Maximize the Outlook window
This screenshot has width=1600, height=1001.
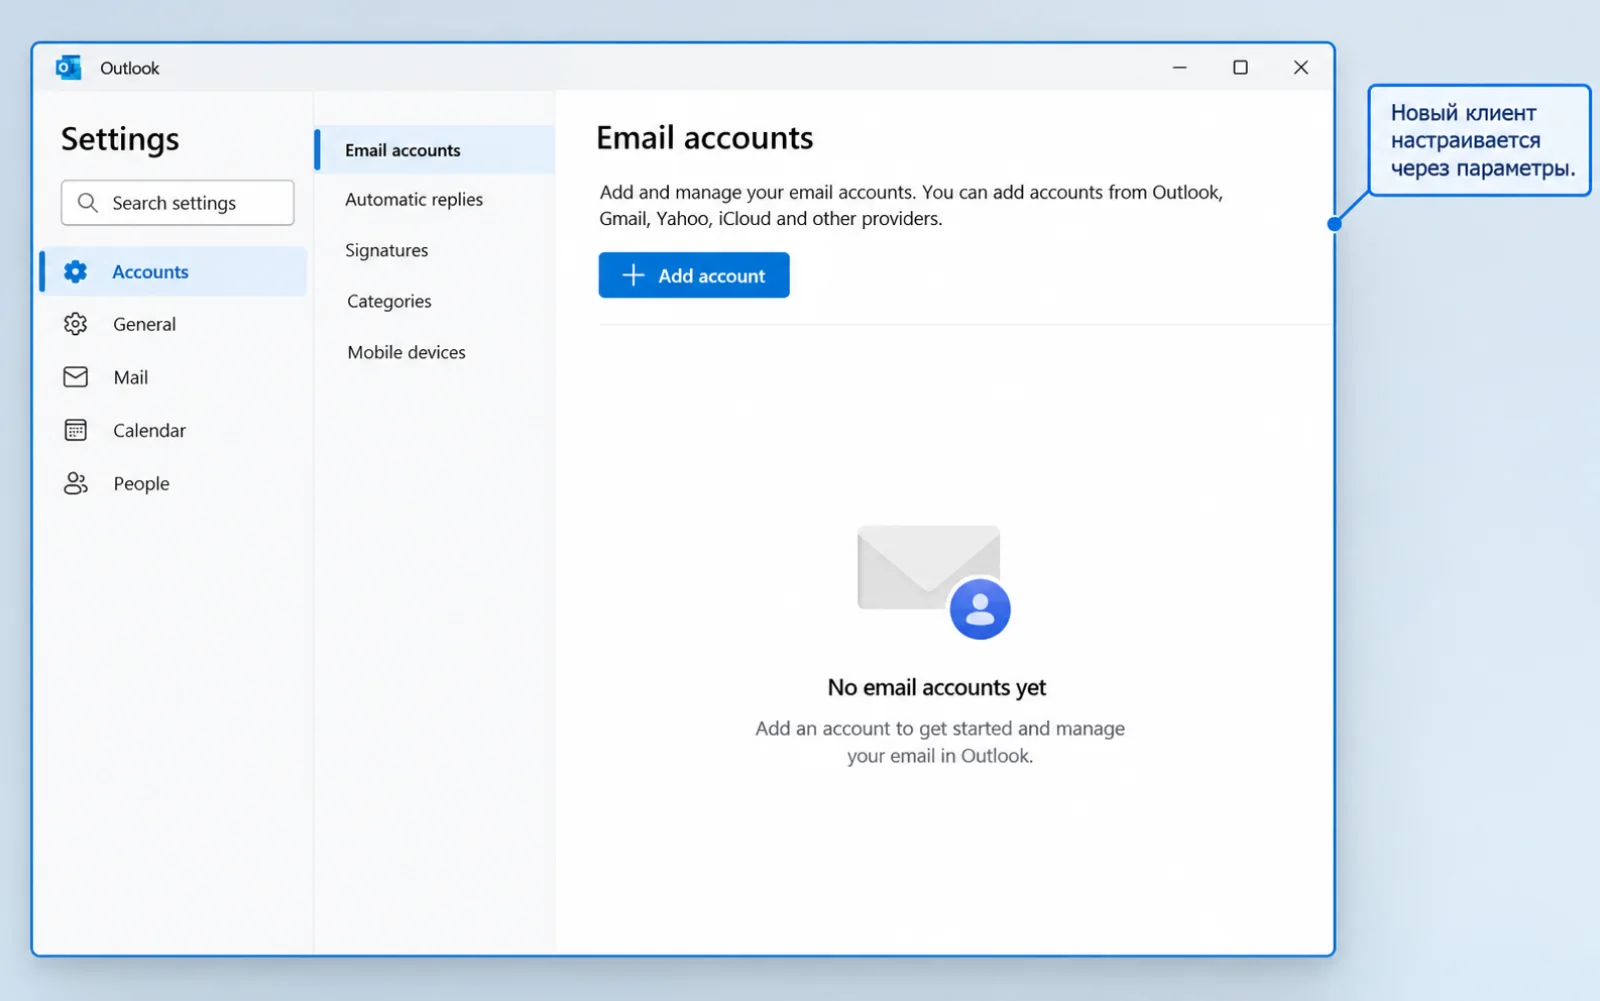[x=1240, y=68]
